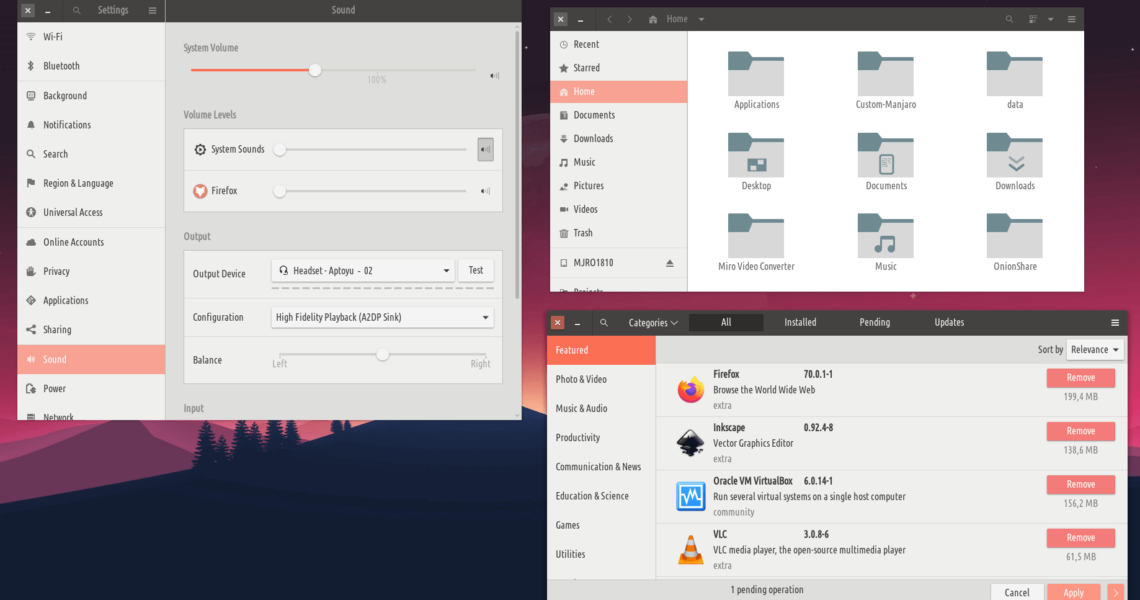The width and height of the screenshot is (1140, 600).
Task: Click the Test button for output device
Action: (x=476, y=270)
